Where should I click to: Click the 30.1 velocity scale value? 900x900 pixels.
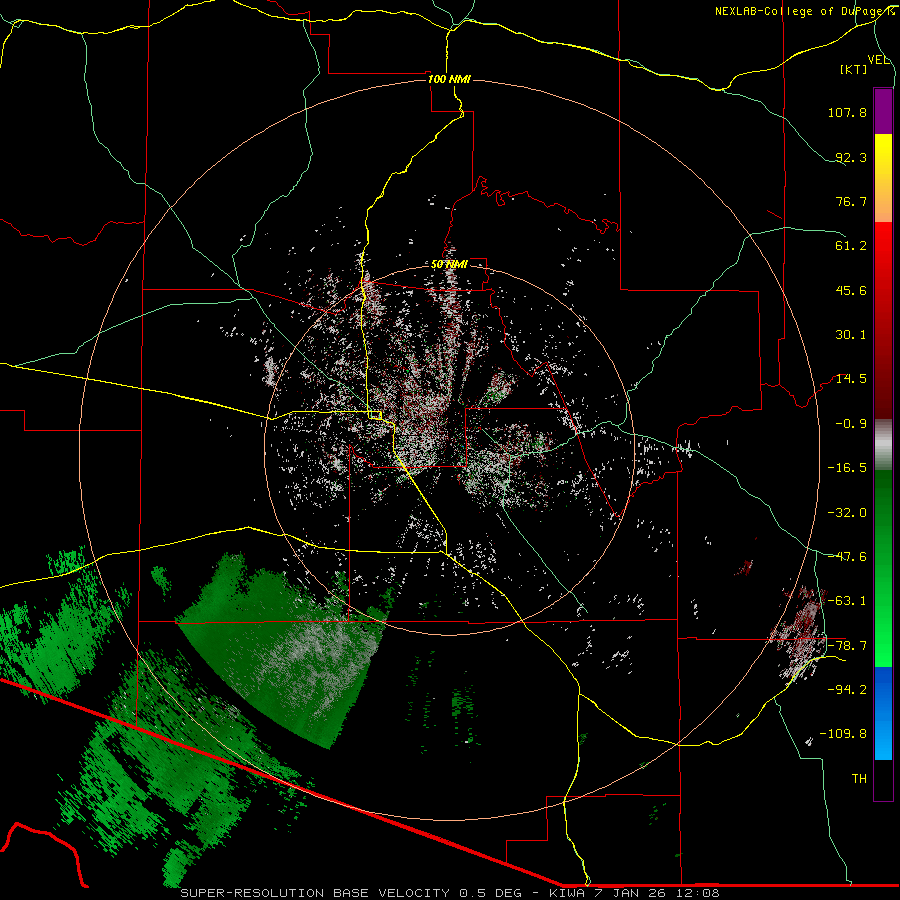pyautogui.click(x=851, y=335)
